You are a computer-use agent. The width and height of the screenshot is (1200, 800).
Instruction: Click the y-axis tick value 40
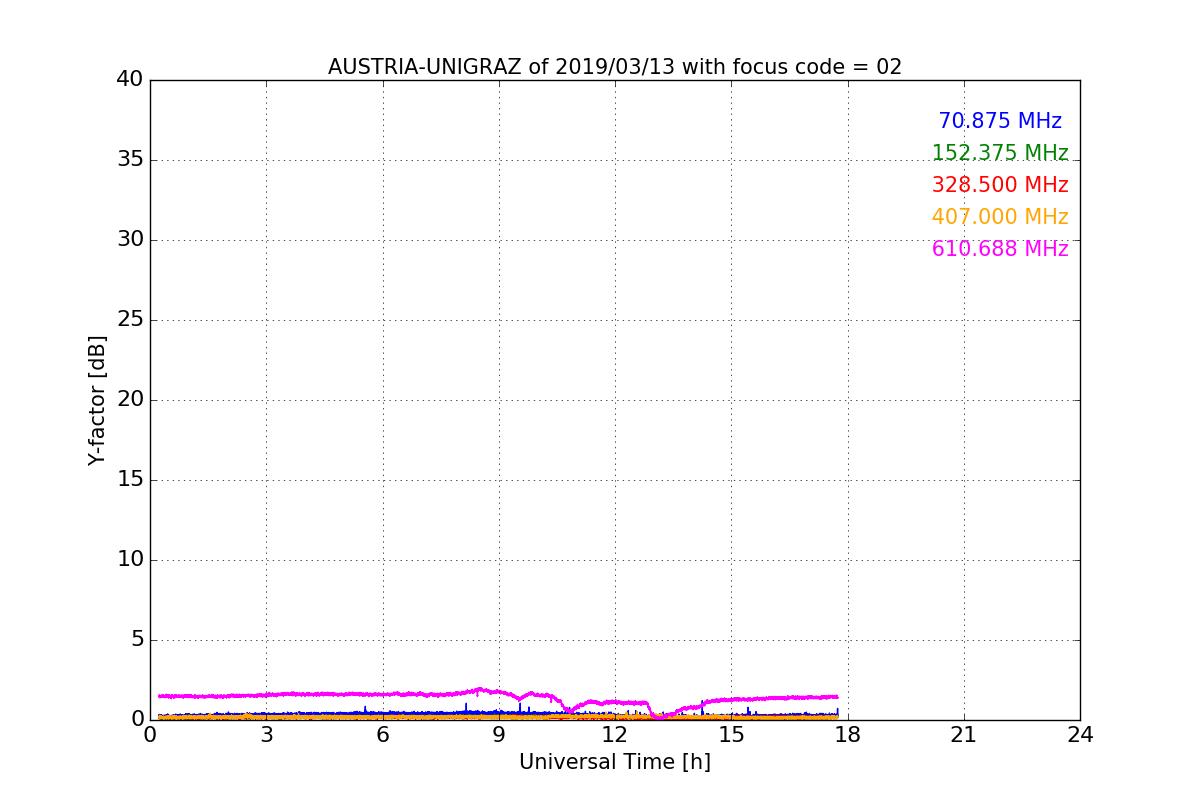click(130, 79)
